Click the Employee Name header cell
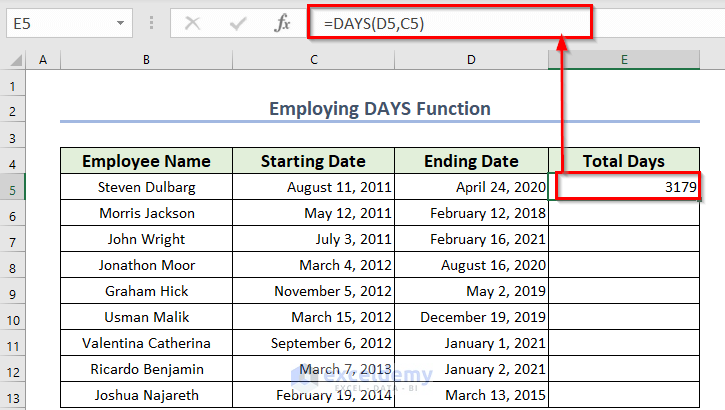The width and height of the screenshot is (725, 410). pyautogui.click(x=146, y=161)
